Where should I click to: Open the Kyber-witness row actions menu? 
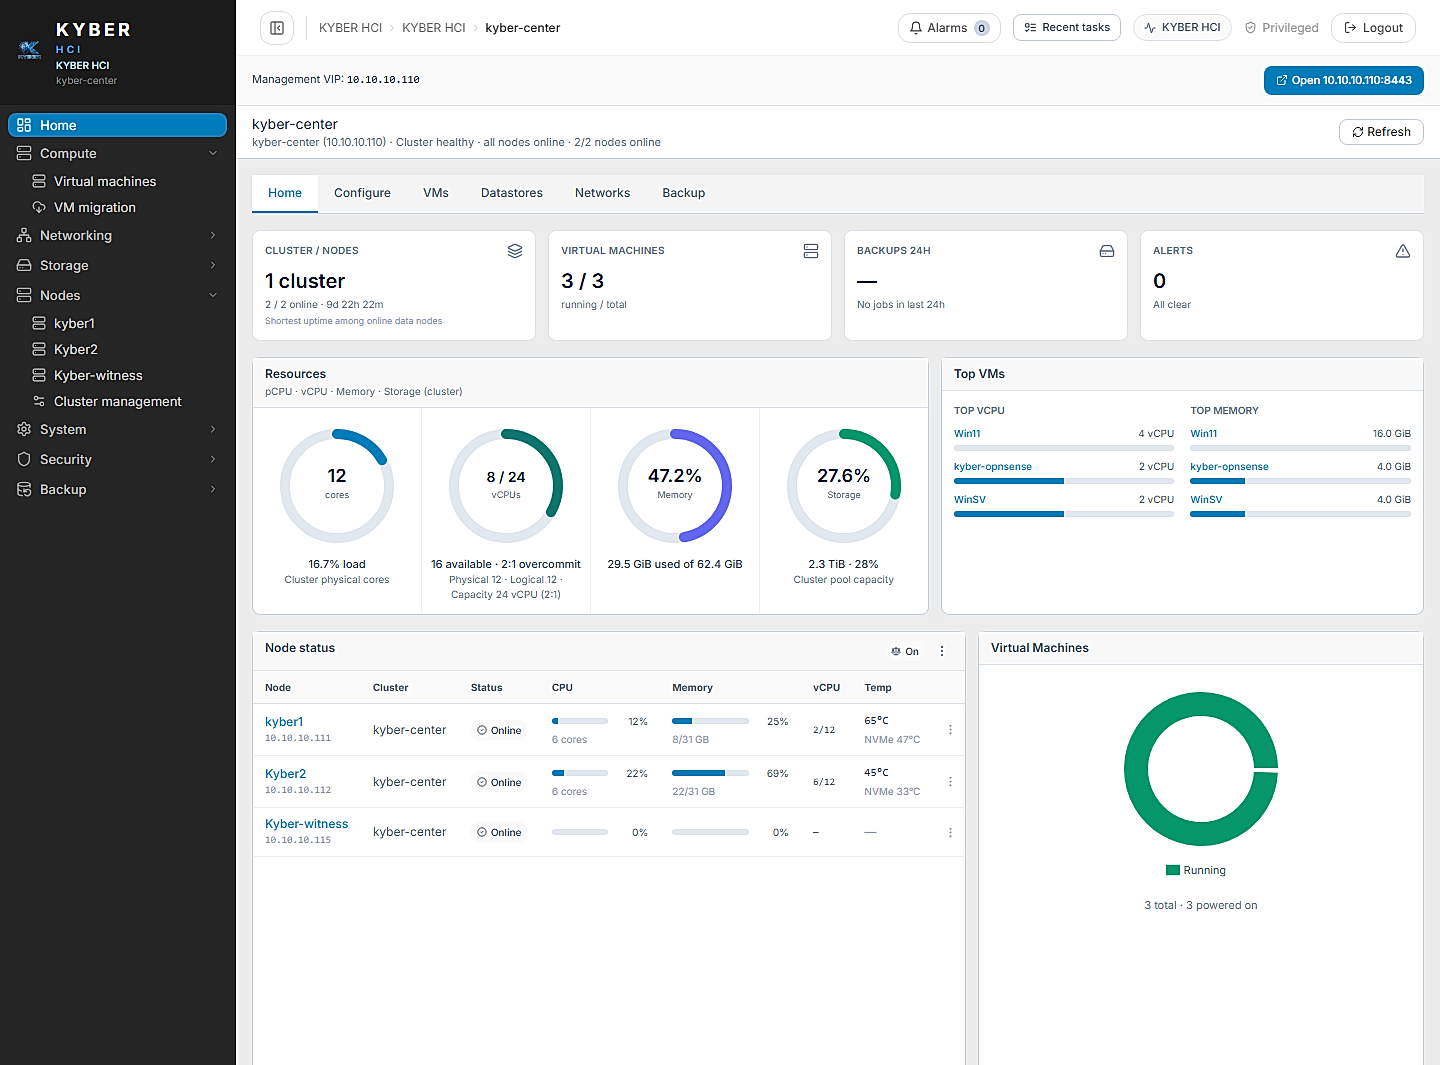[950, 832]
